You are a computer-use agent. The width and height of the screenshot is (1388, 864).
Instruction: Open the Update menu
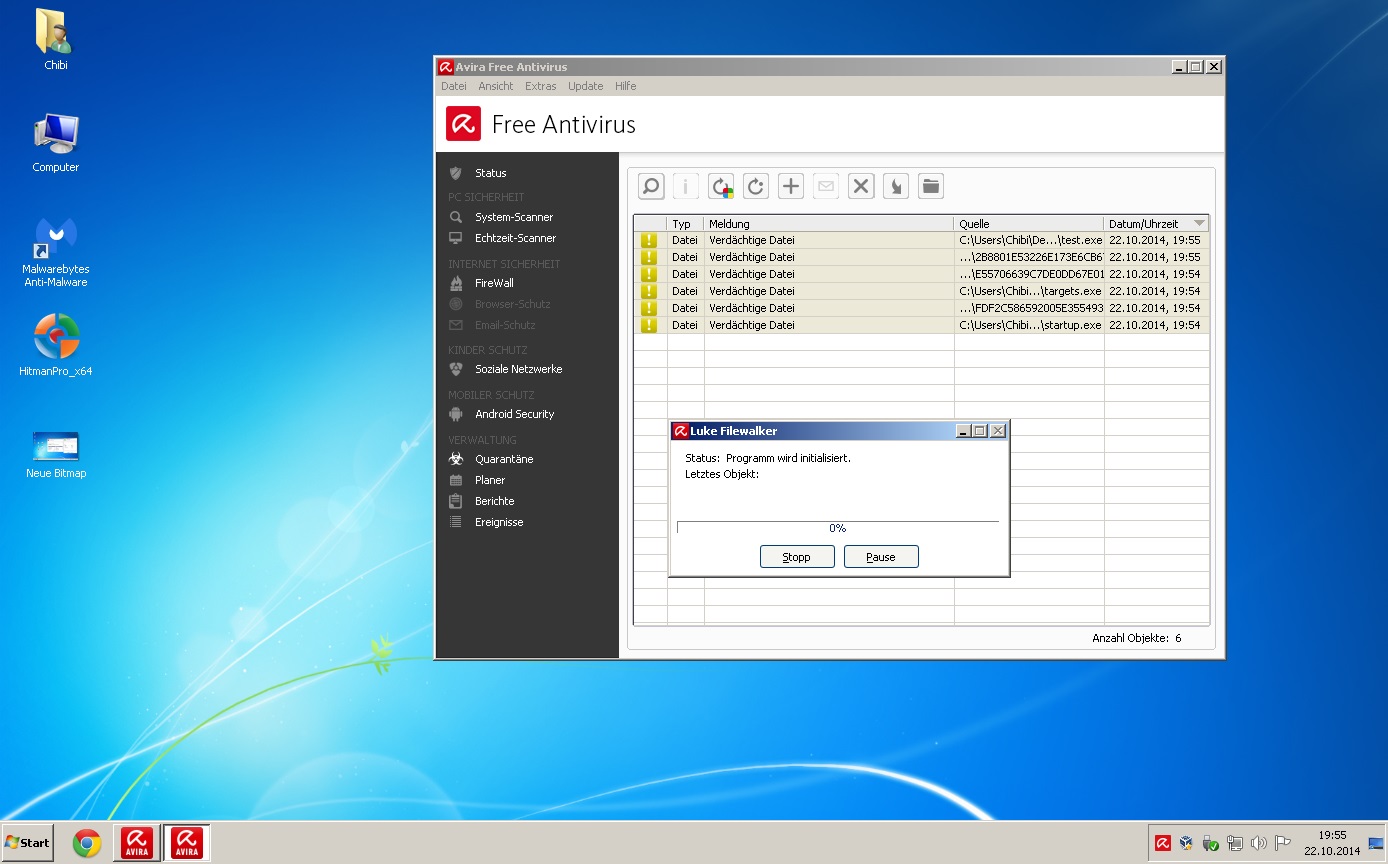586,86
